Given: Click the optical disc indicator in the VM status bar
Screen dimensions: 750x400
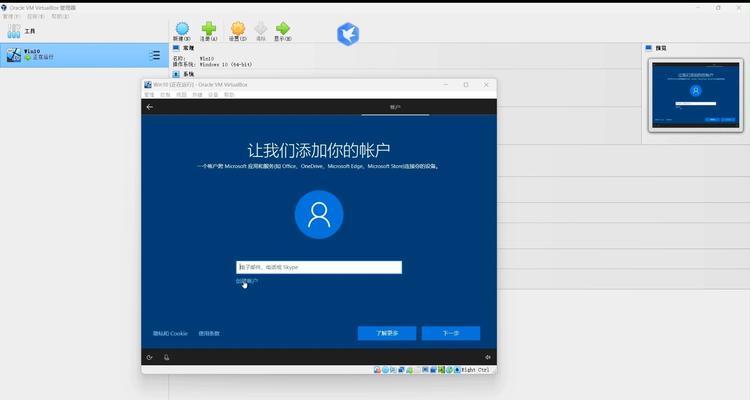Looking at the screenshot, I should (x=386, y=370).
